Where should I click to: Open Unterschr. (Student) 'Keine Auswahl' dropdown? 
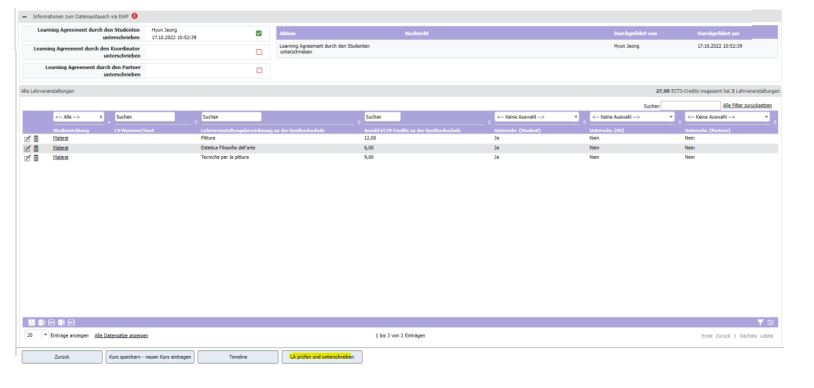[537, 117]
